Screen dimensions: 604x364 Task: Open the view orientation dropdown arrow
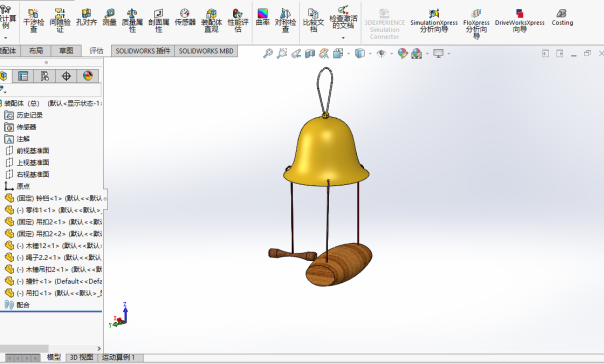coord(348,54)
